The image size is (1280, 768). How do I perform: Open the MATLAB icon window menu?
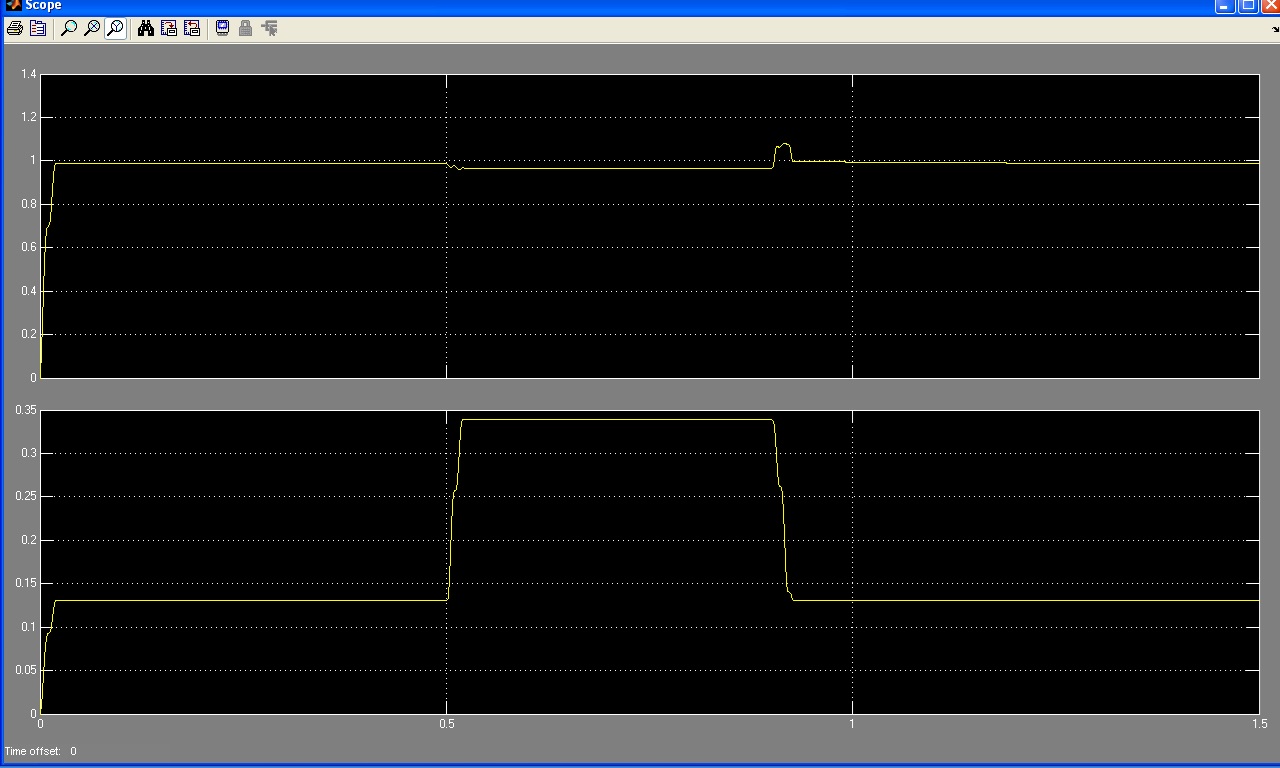(13, 5)
